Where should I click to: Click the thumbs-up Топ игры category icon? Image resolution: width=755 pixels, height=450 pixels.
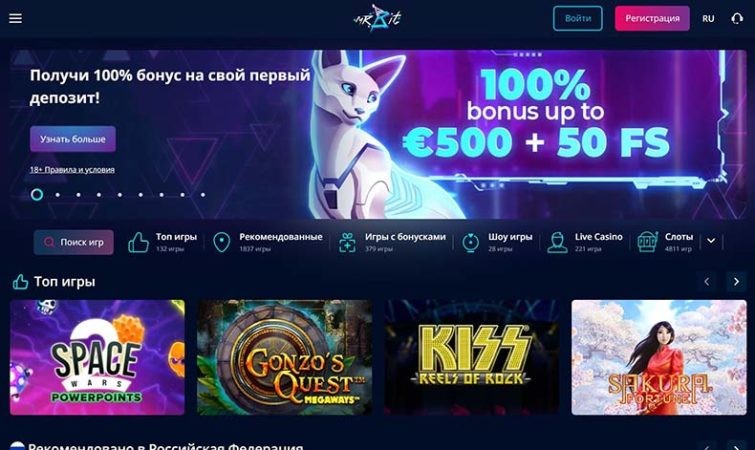138,242
